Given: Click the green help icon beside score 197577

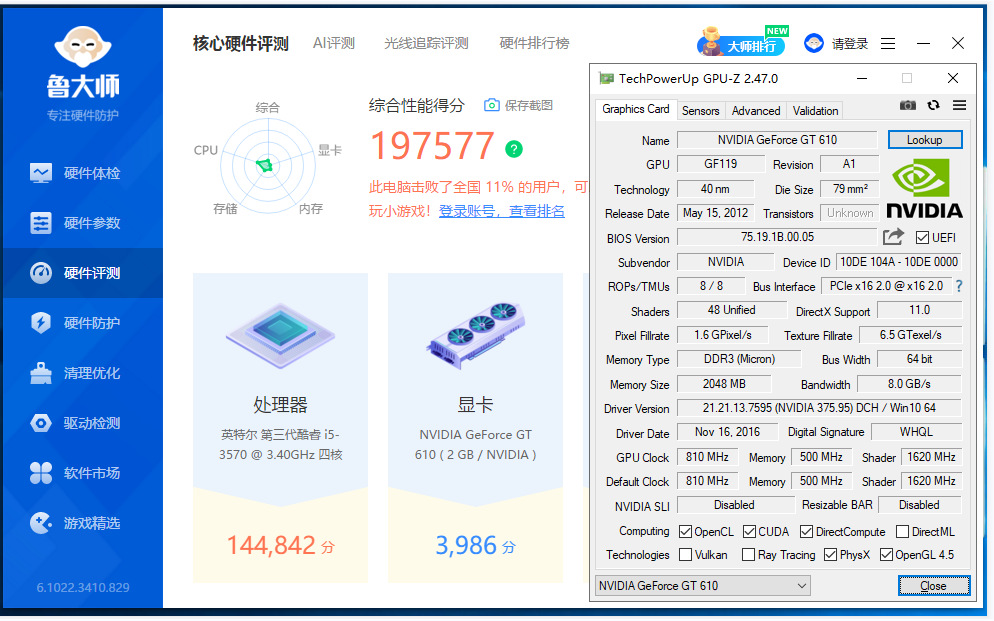Looking at the screenshot, I should pyautogui.click(x=514, y=149).
